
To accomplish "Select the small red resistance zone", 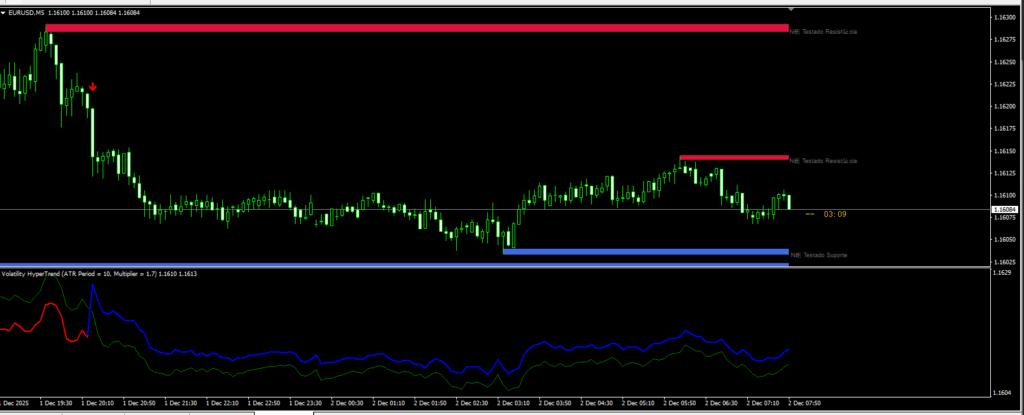I will (x=733, y=157).
